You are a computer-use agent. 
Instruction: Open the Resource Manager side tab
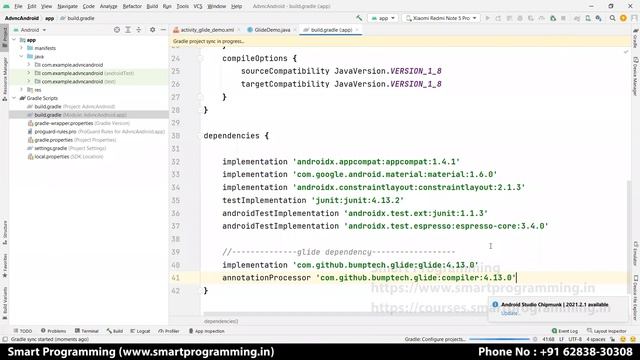tap(4, 78)
